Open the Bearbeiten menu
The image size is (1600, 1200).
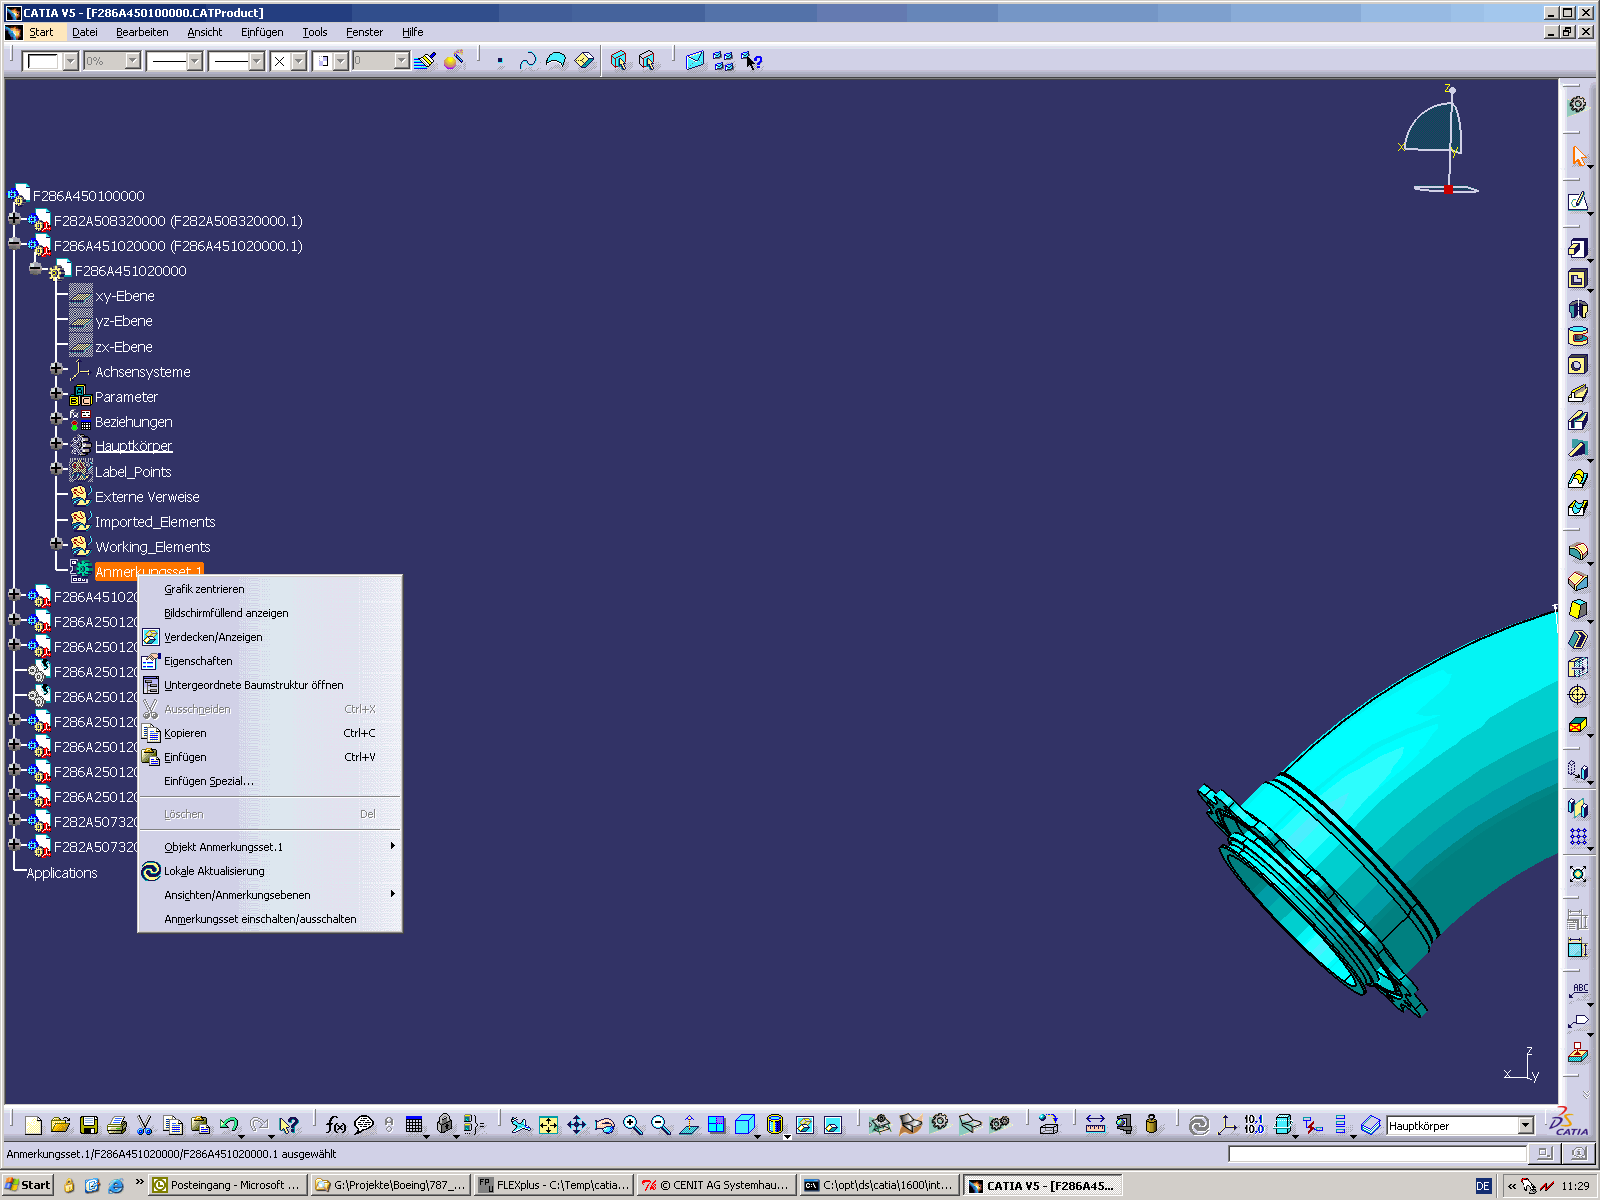(x=142, y=32)
